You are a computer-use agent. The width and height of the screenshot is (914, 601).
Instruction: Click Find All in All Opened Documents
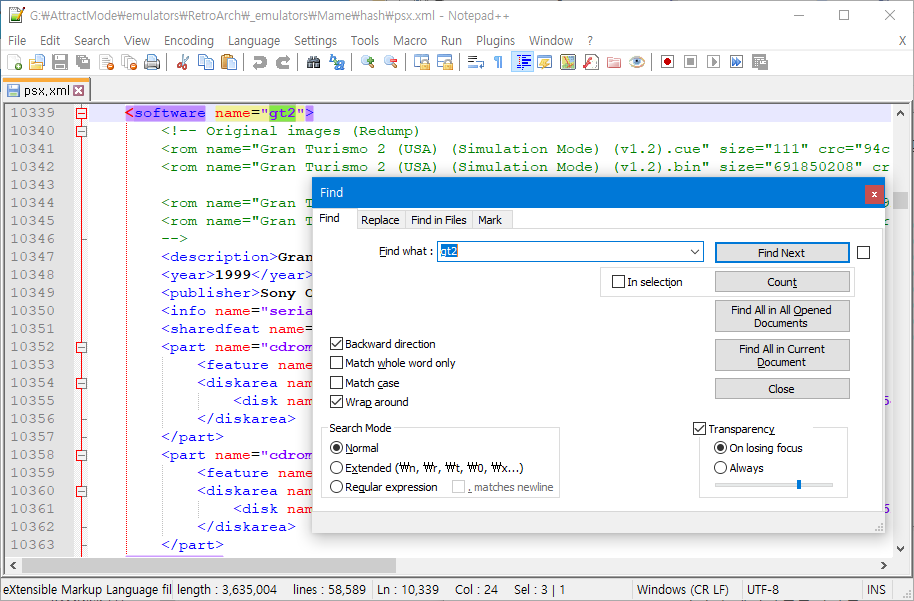[782, 316]
